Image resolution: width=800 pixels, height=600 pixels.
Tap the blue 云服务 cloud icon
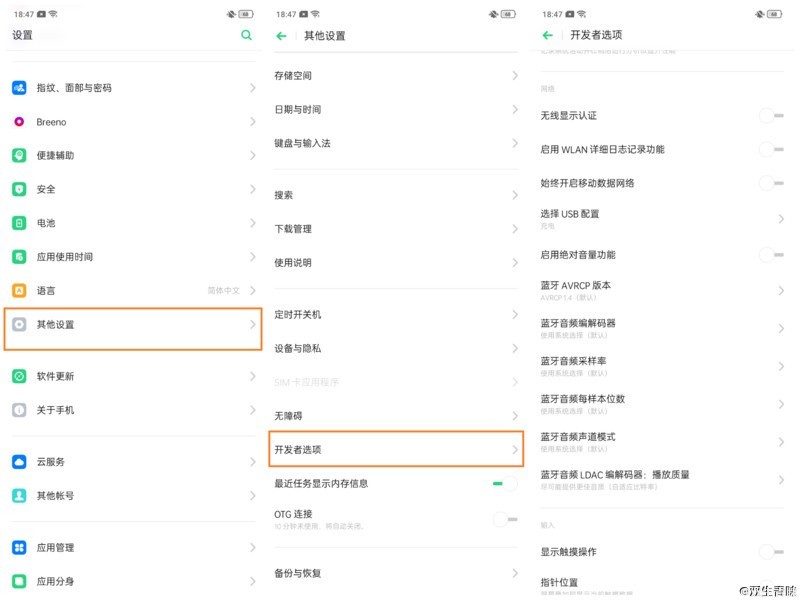pyautogui.click(x=19, y=462)
